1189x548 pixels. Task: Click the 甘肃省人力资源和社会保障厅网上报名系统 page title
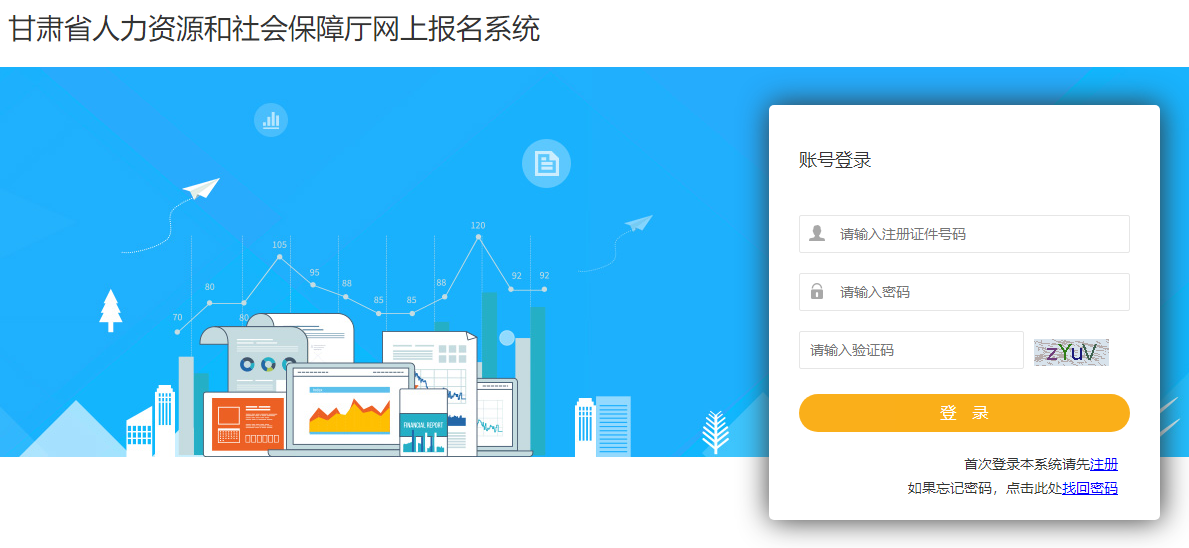pos(274,30)
